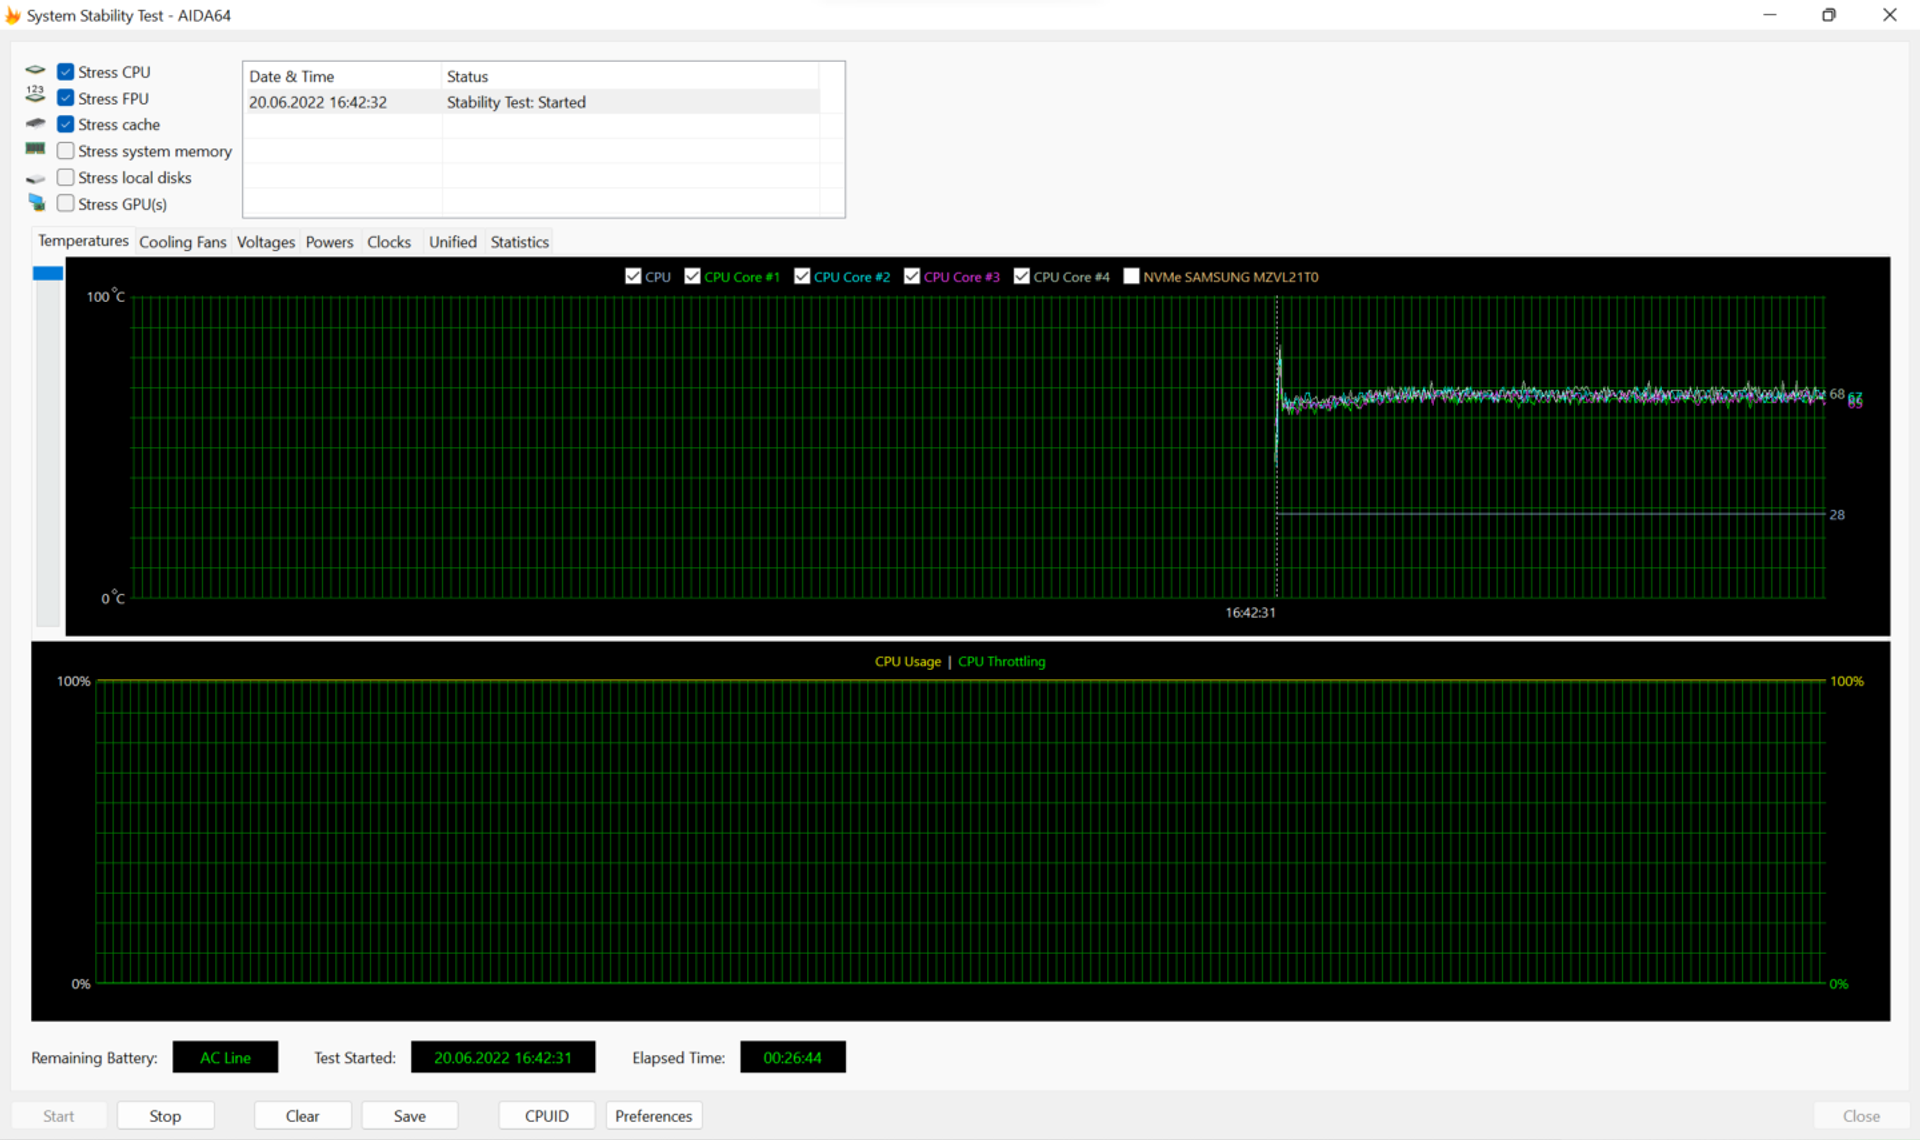Switch to the Temperatures tab
Screen dimensions: 1920x1140
pyautogui.click(x=83, y=241)
